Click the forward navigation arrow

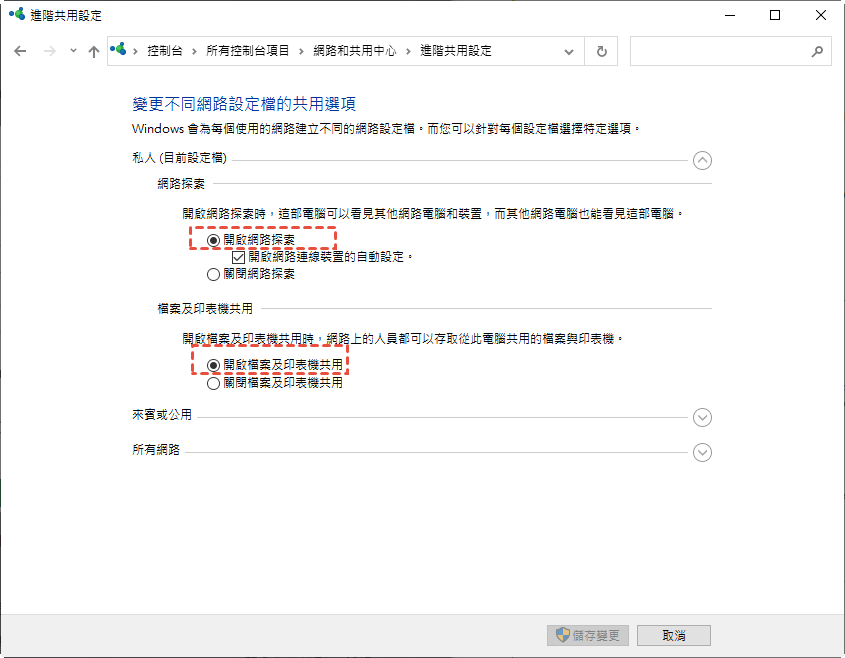tap(50, 51)
